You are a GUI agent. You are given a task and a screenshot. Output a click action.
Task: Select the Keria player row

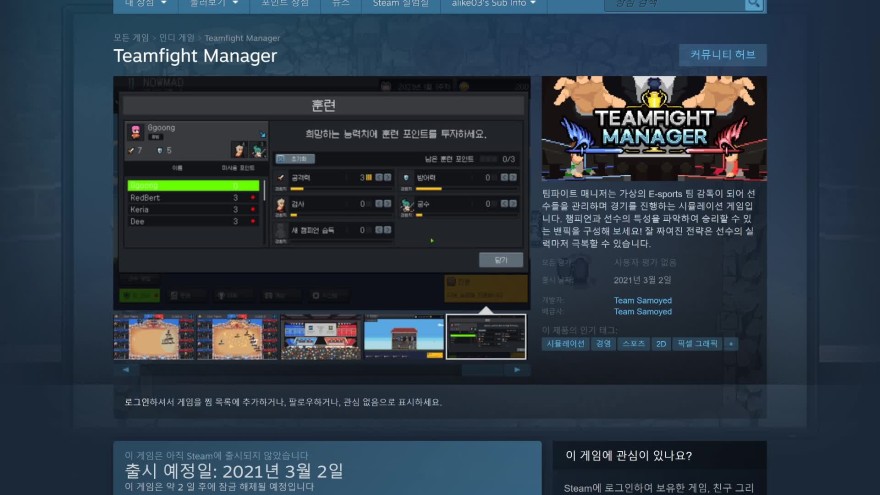[193, 209]
